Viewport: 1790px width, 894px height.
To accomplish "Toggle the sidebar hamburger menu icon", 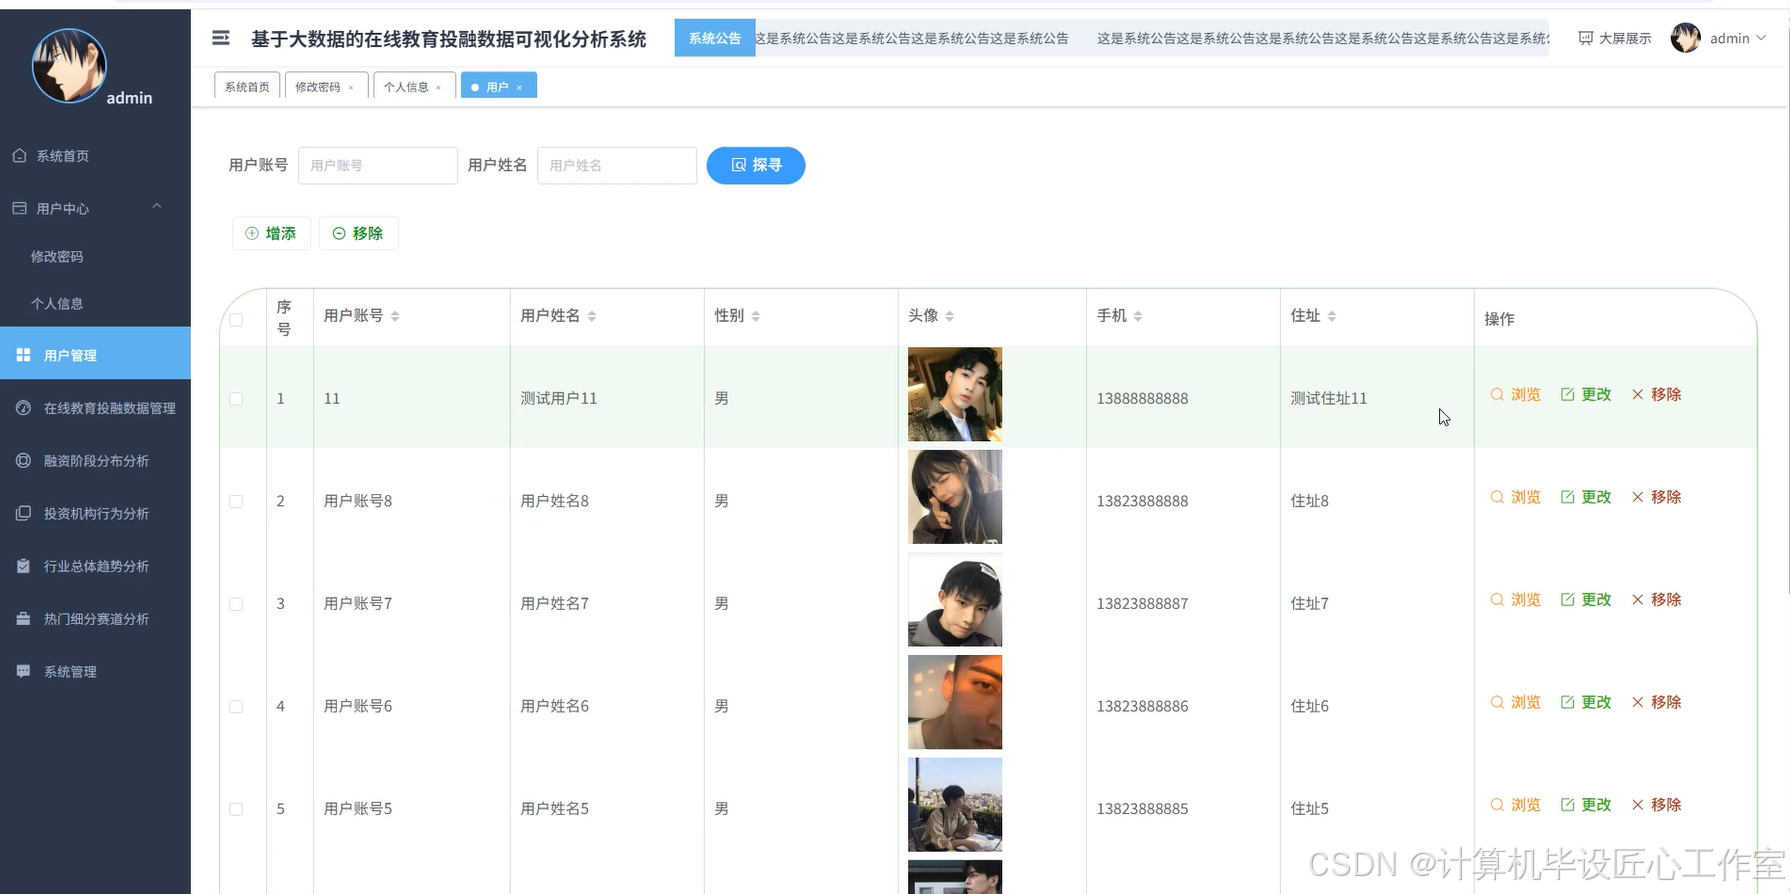I will [221, 38].
